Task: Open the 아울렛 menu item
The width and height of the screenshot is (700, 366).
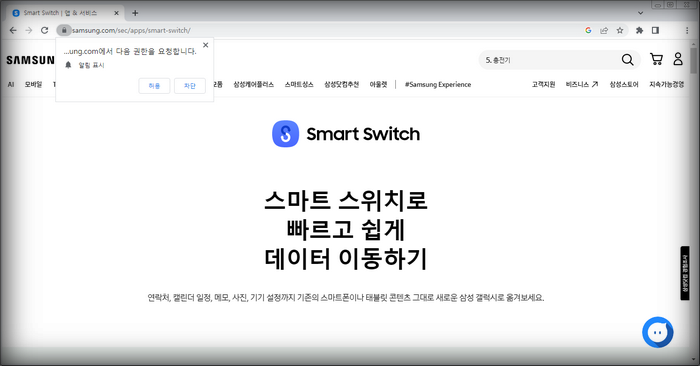Action: coord(378,84)
